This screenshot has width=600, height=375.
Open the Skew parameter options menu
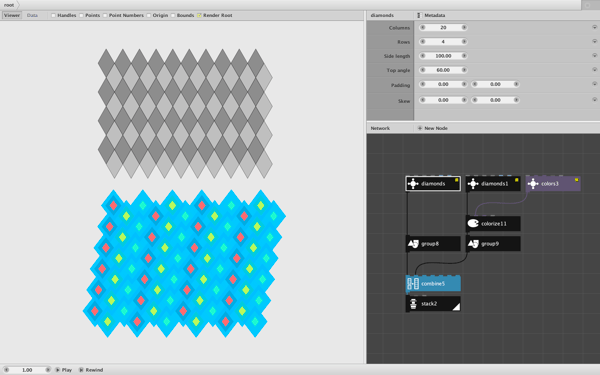(x=594, y=99)
